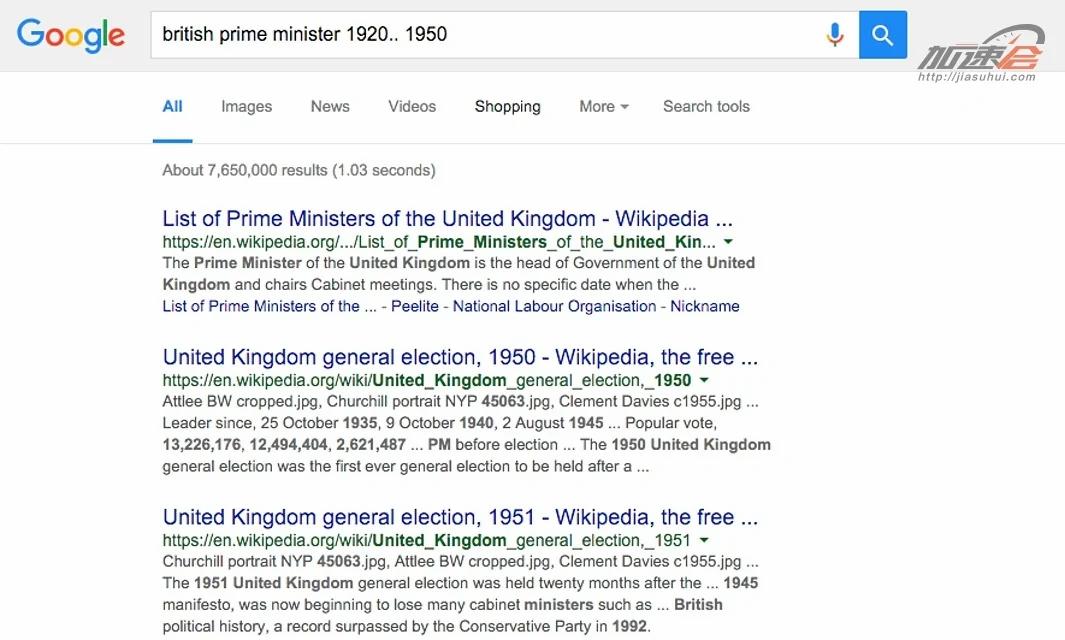Go to the Shopping tab

[x=507, y=106]
